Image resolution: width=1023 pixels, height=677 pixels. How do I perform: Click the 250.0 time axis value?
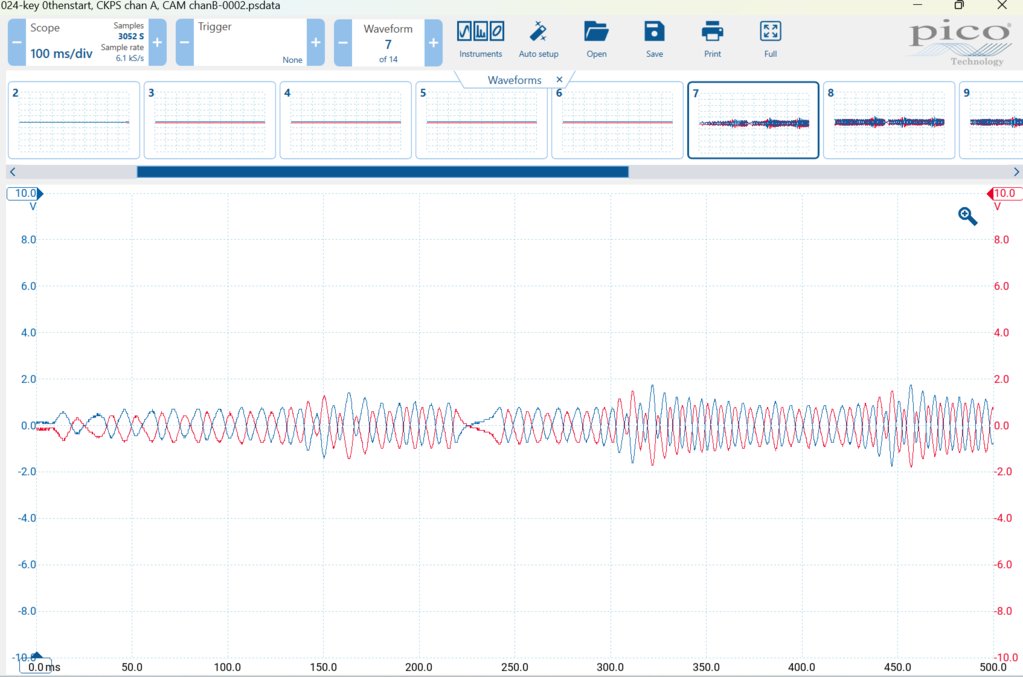(514, 667)
